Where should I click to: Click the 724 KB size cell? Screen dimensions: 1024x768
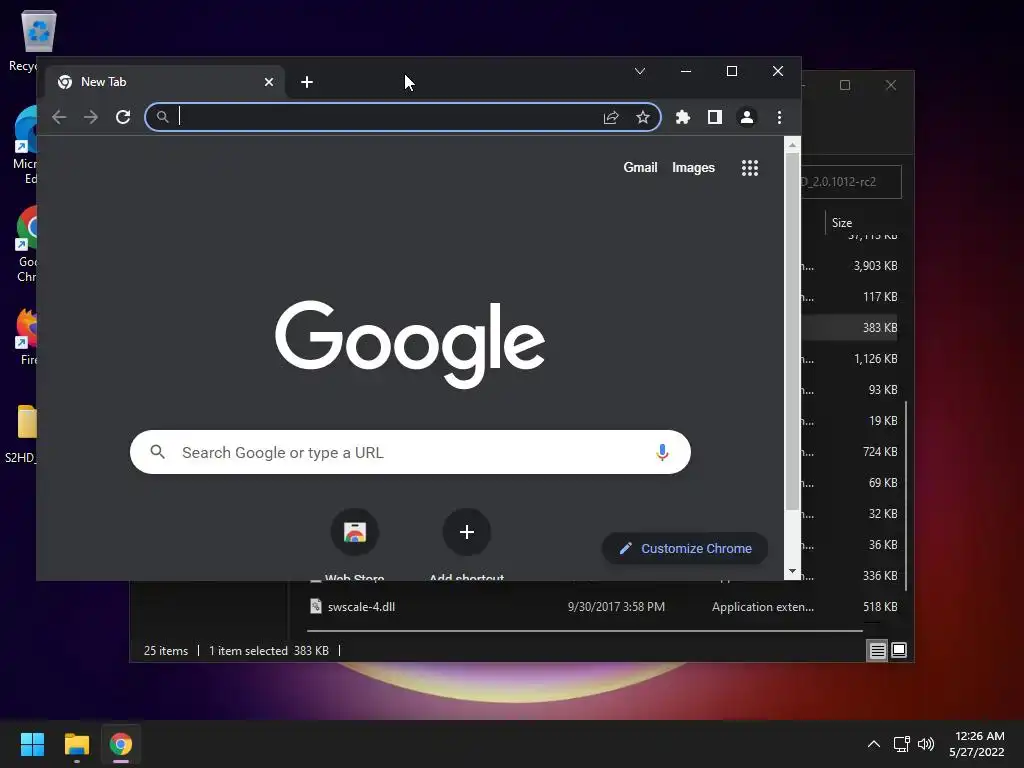(880, 451)
